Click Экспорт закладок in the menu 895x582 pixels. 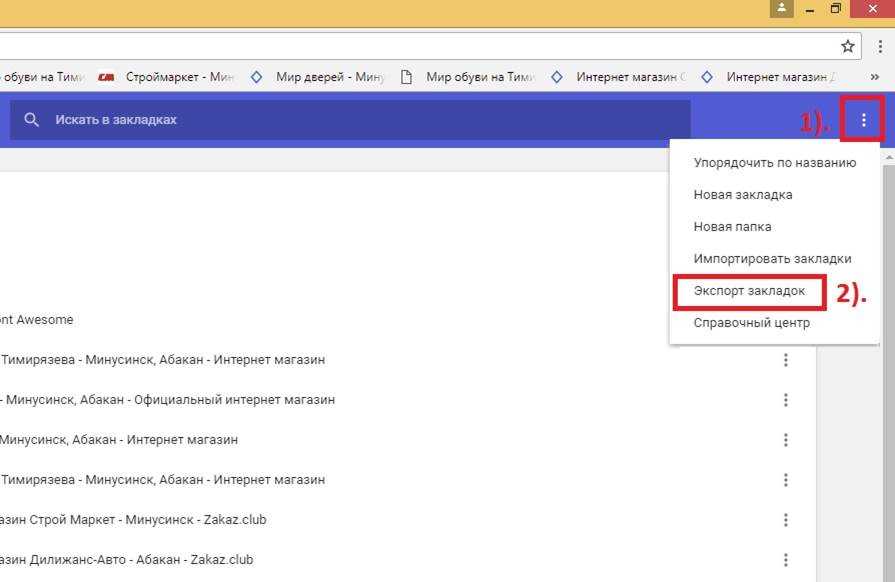point(749,291)
